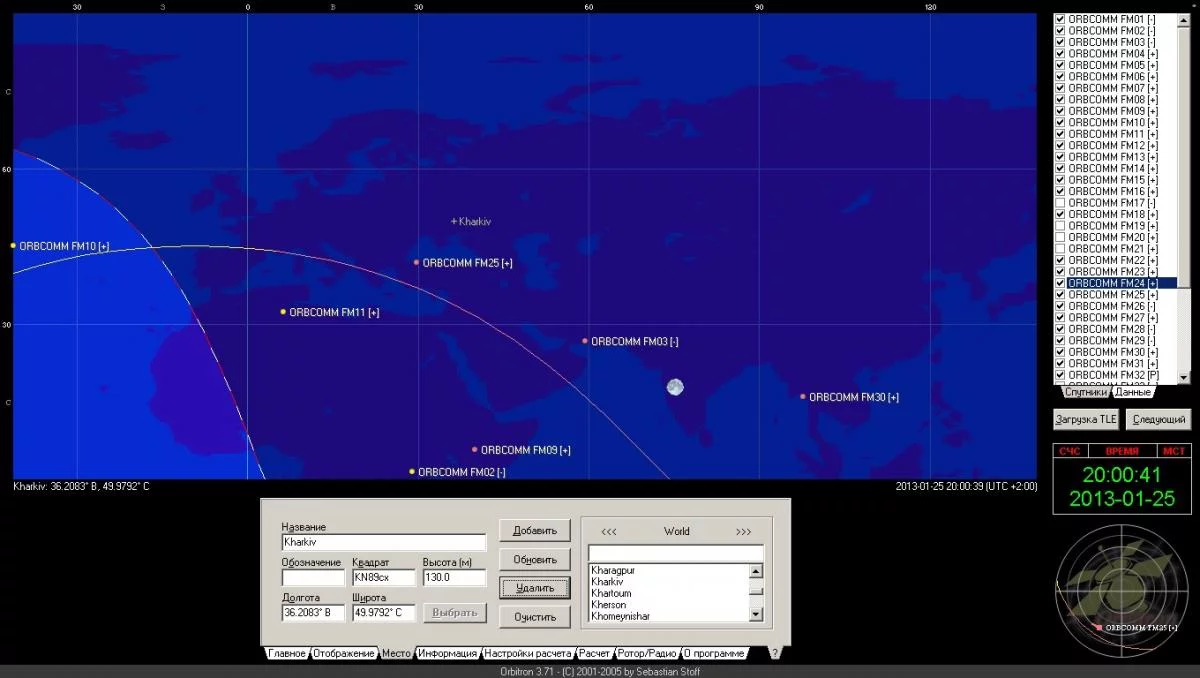
Task: Open the О программе tab
Action: coord(714,653)
